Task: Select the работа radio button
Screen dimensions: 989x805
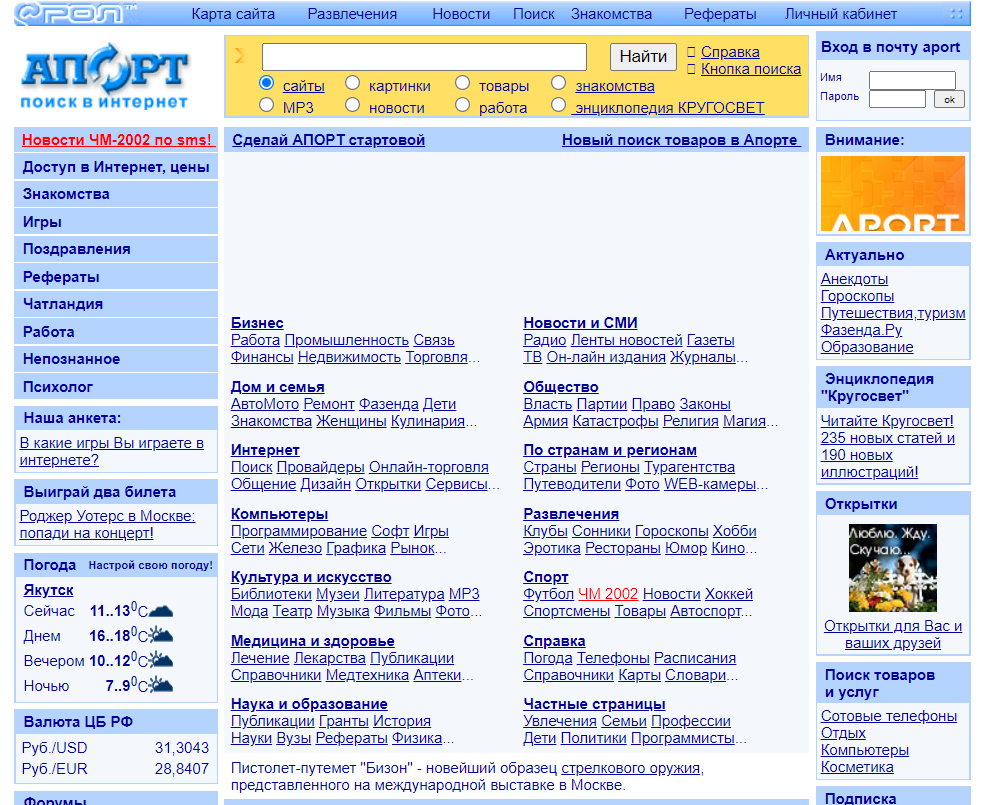Action: tap(463, 105)
